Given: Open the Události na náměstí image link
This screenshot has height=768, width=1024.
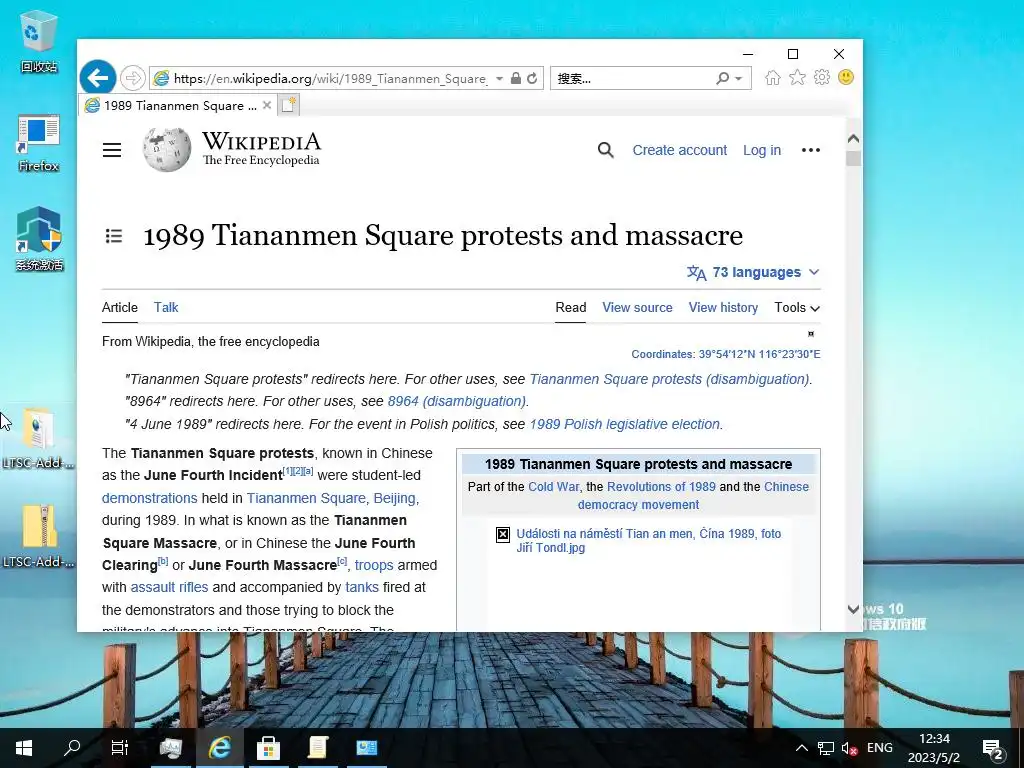Looking at the screenshot, I should tap(648, 541).
